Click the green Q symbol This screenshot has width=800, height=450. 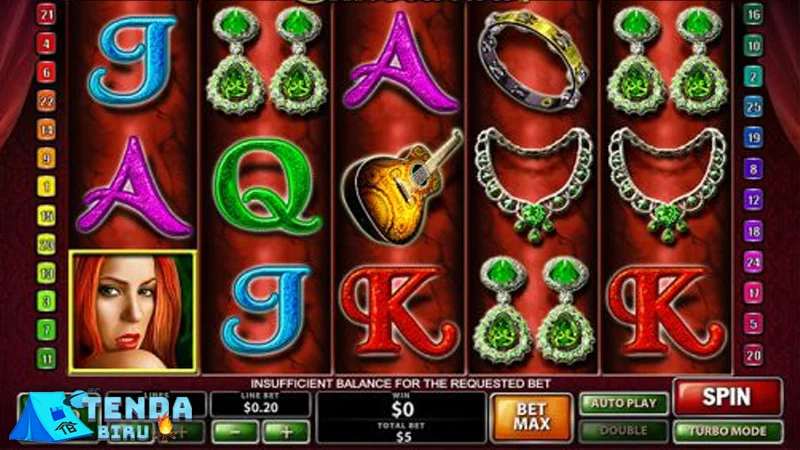click(x=267, y=186)
